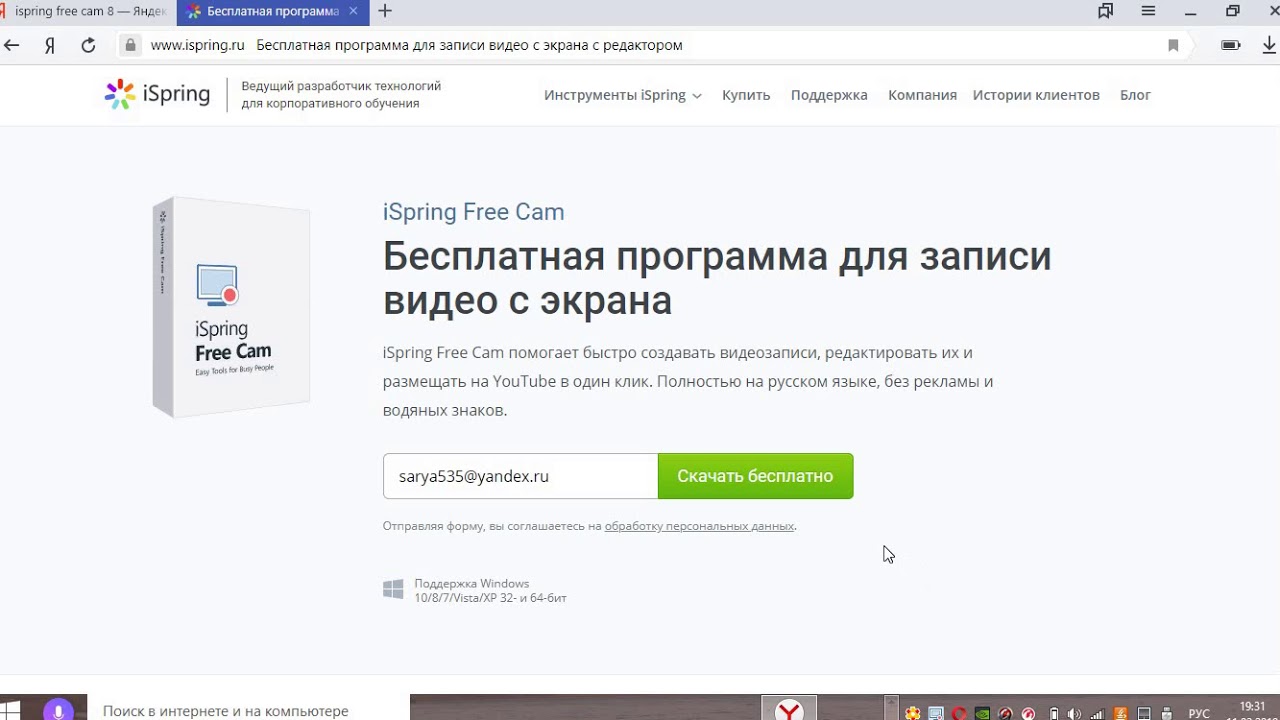
Task: Reload the page with the refresh icon
Action: click(88, 45)
